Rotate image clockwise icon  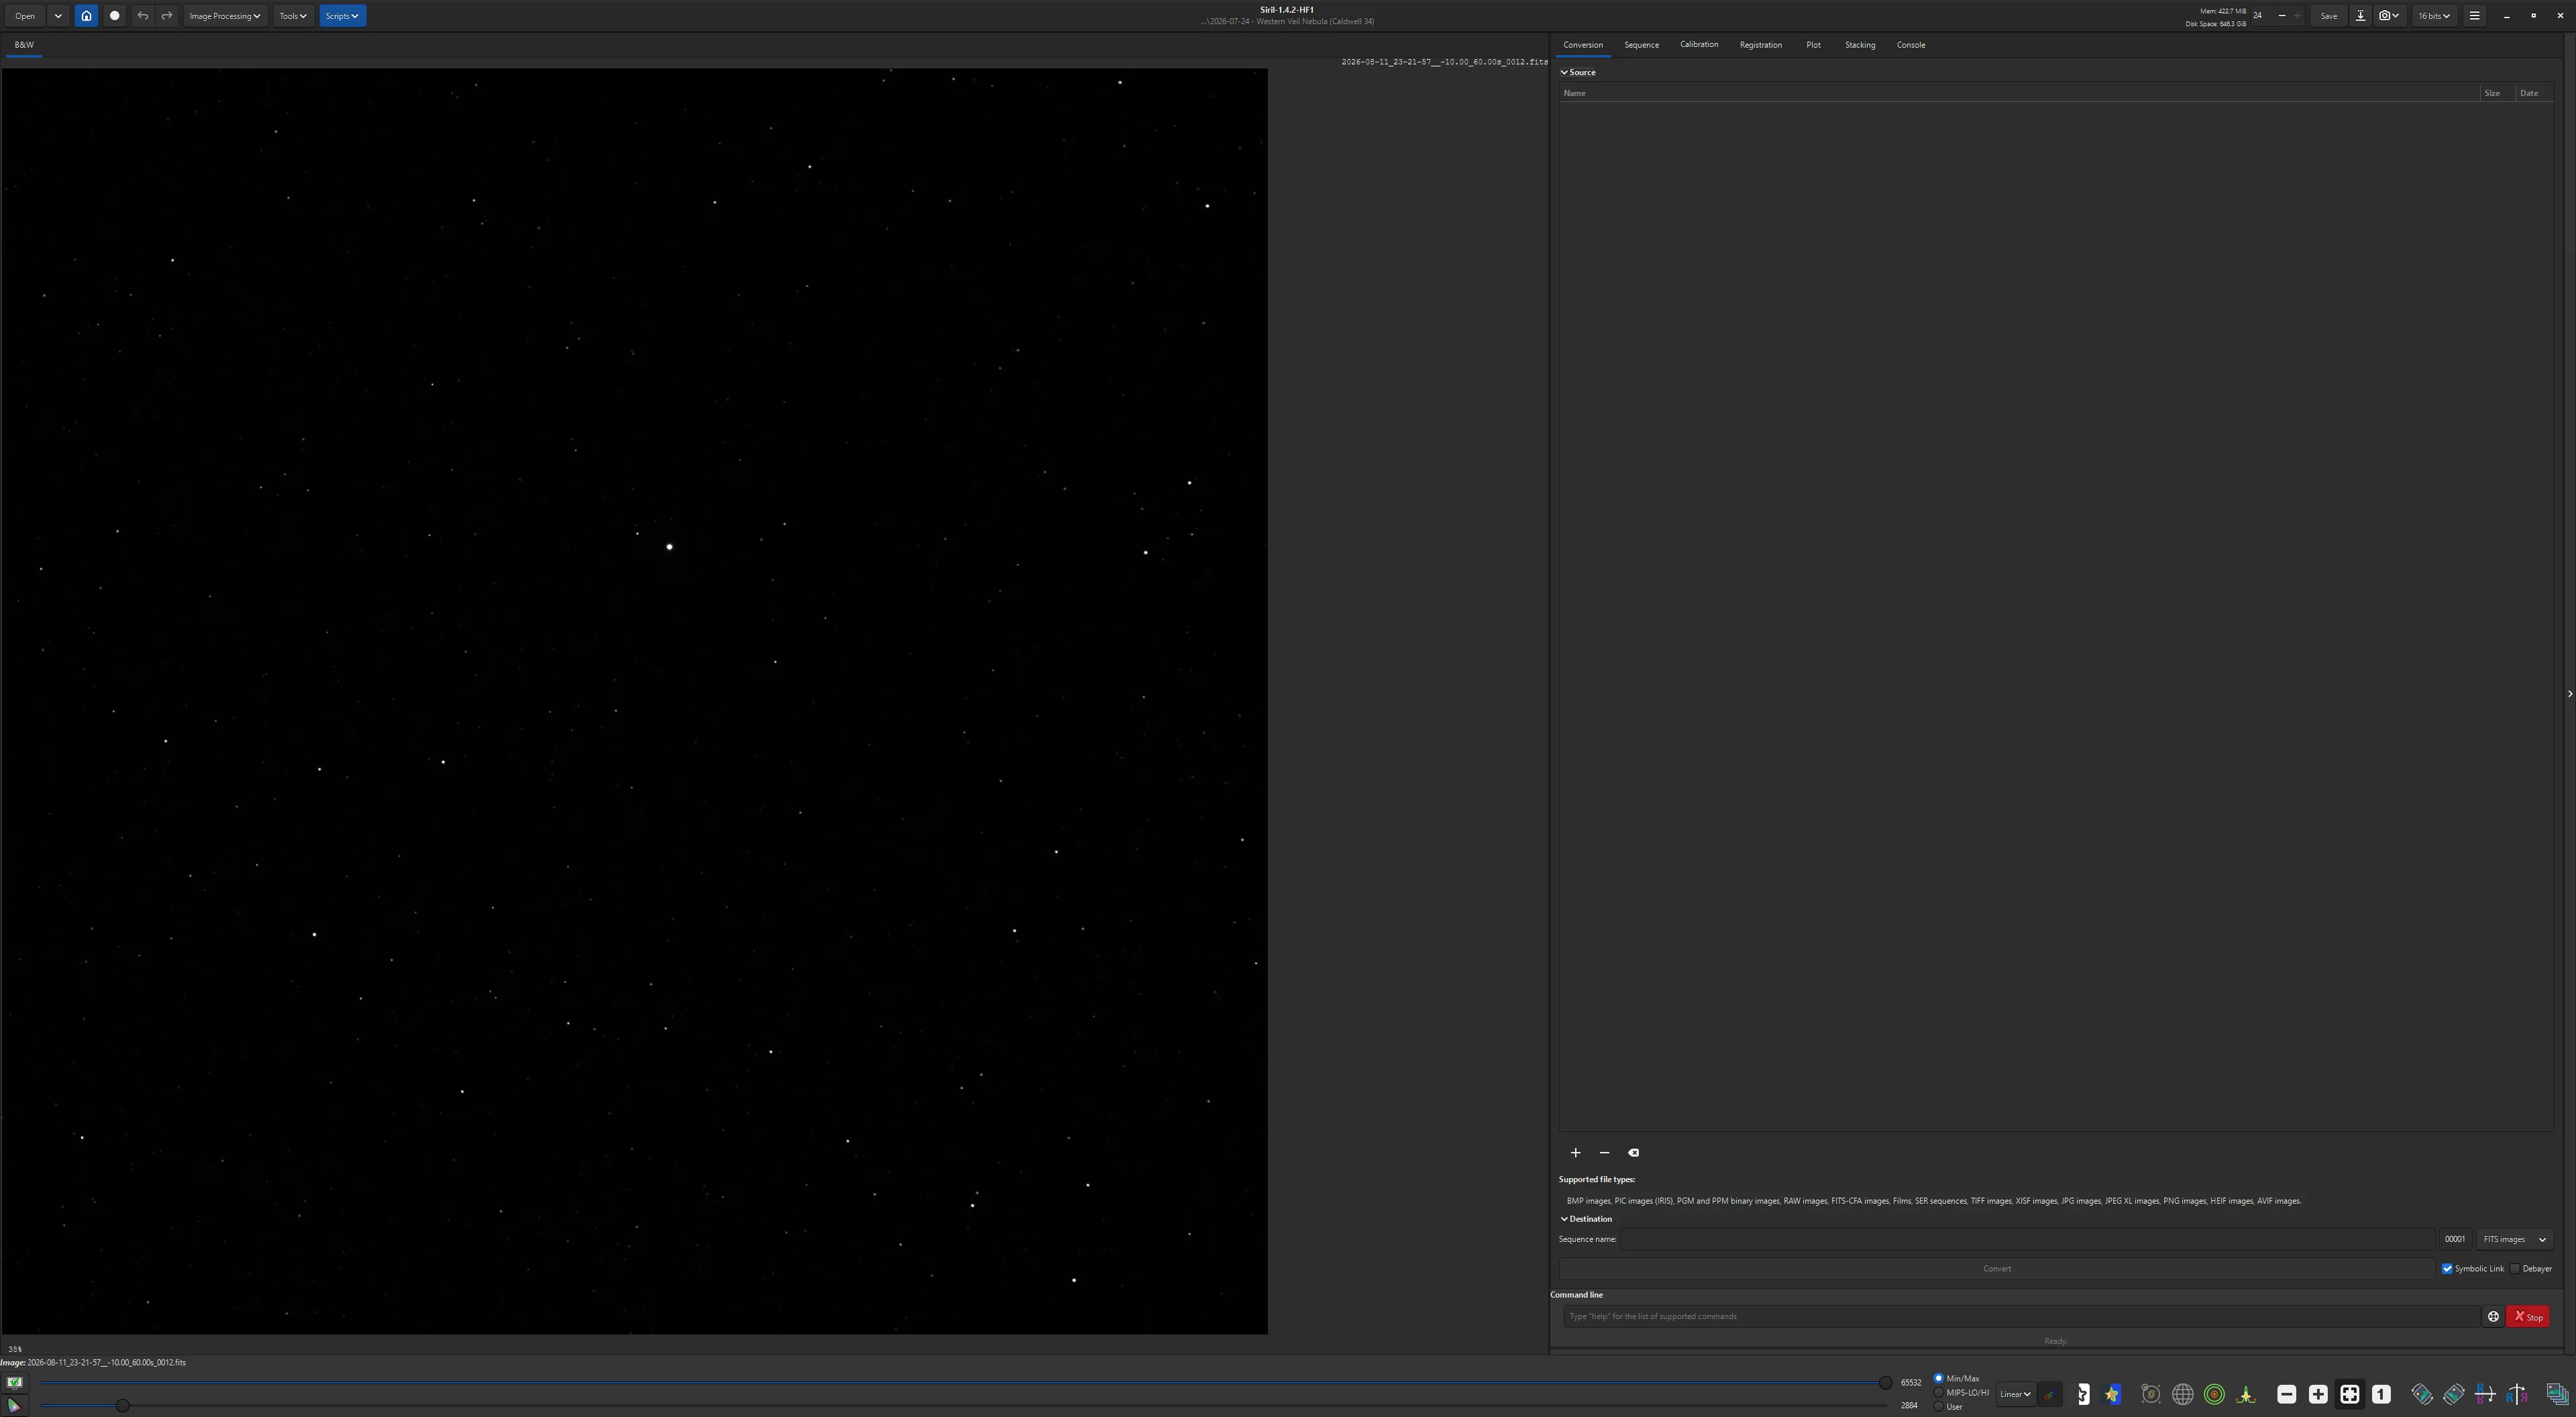[x=2454, y=1394]
